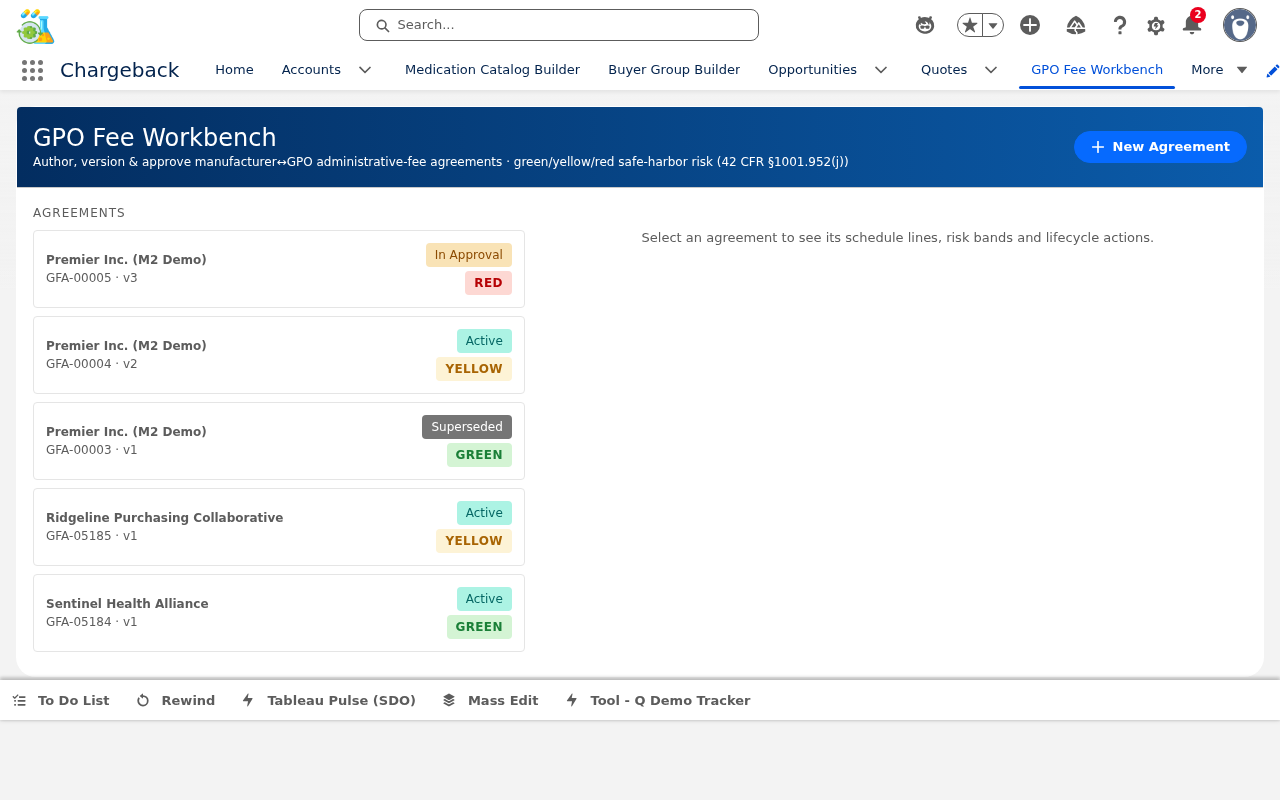Open Ridgeline Purchasing Collaborative agreement

point(279,527)
